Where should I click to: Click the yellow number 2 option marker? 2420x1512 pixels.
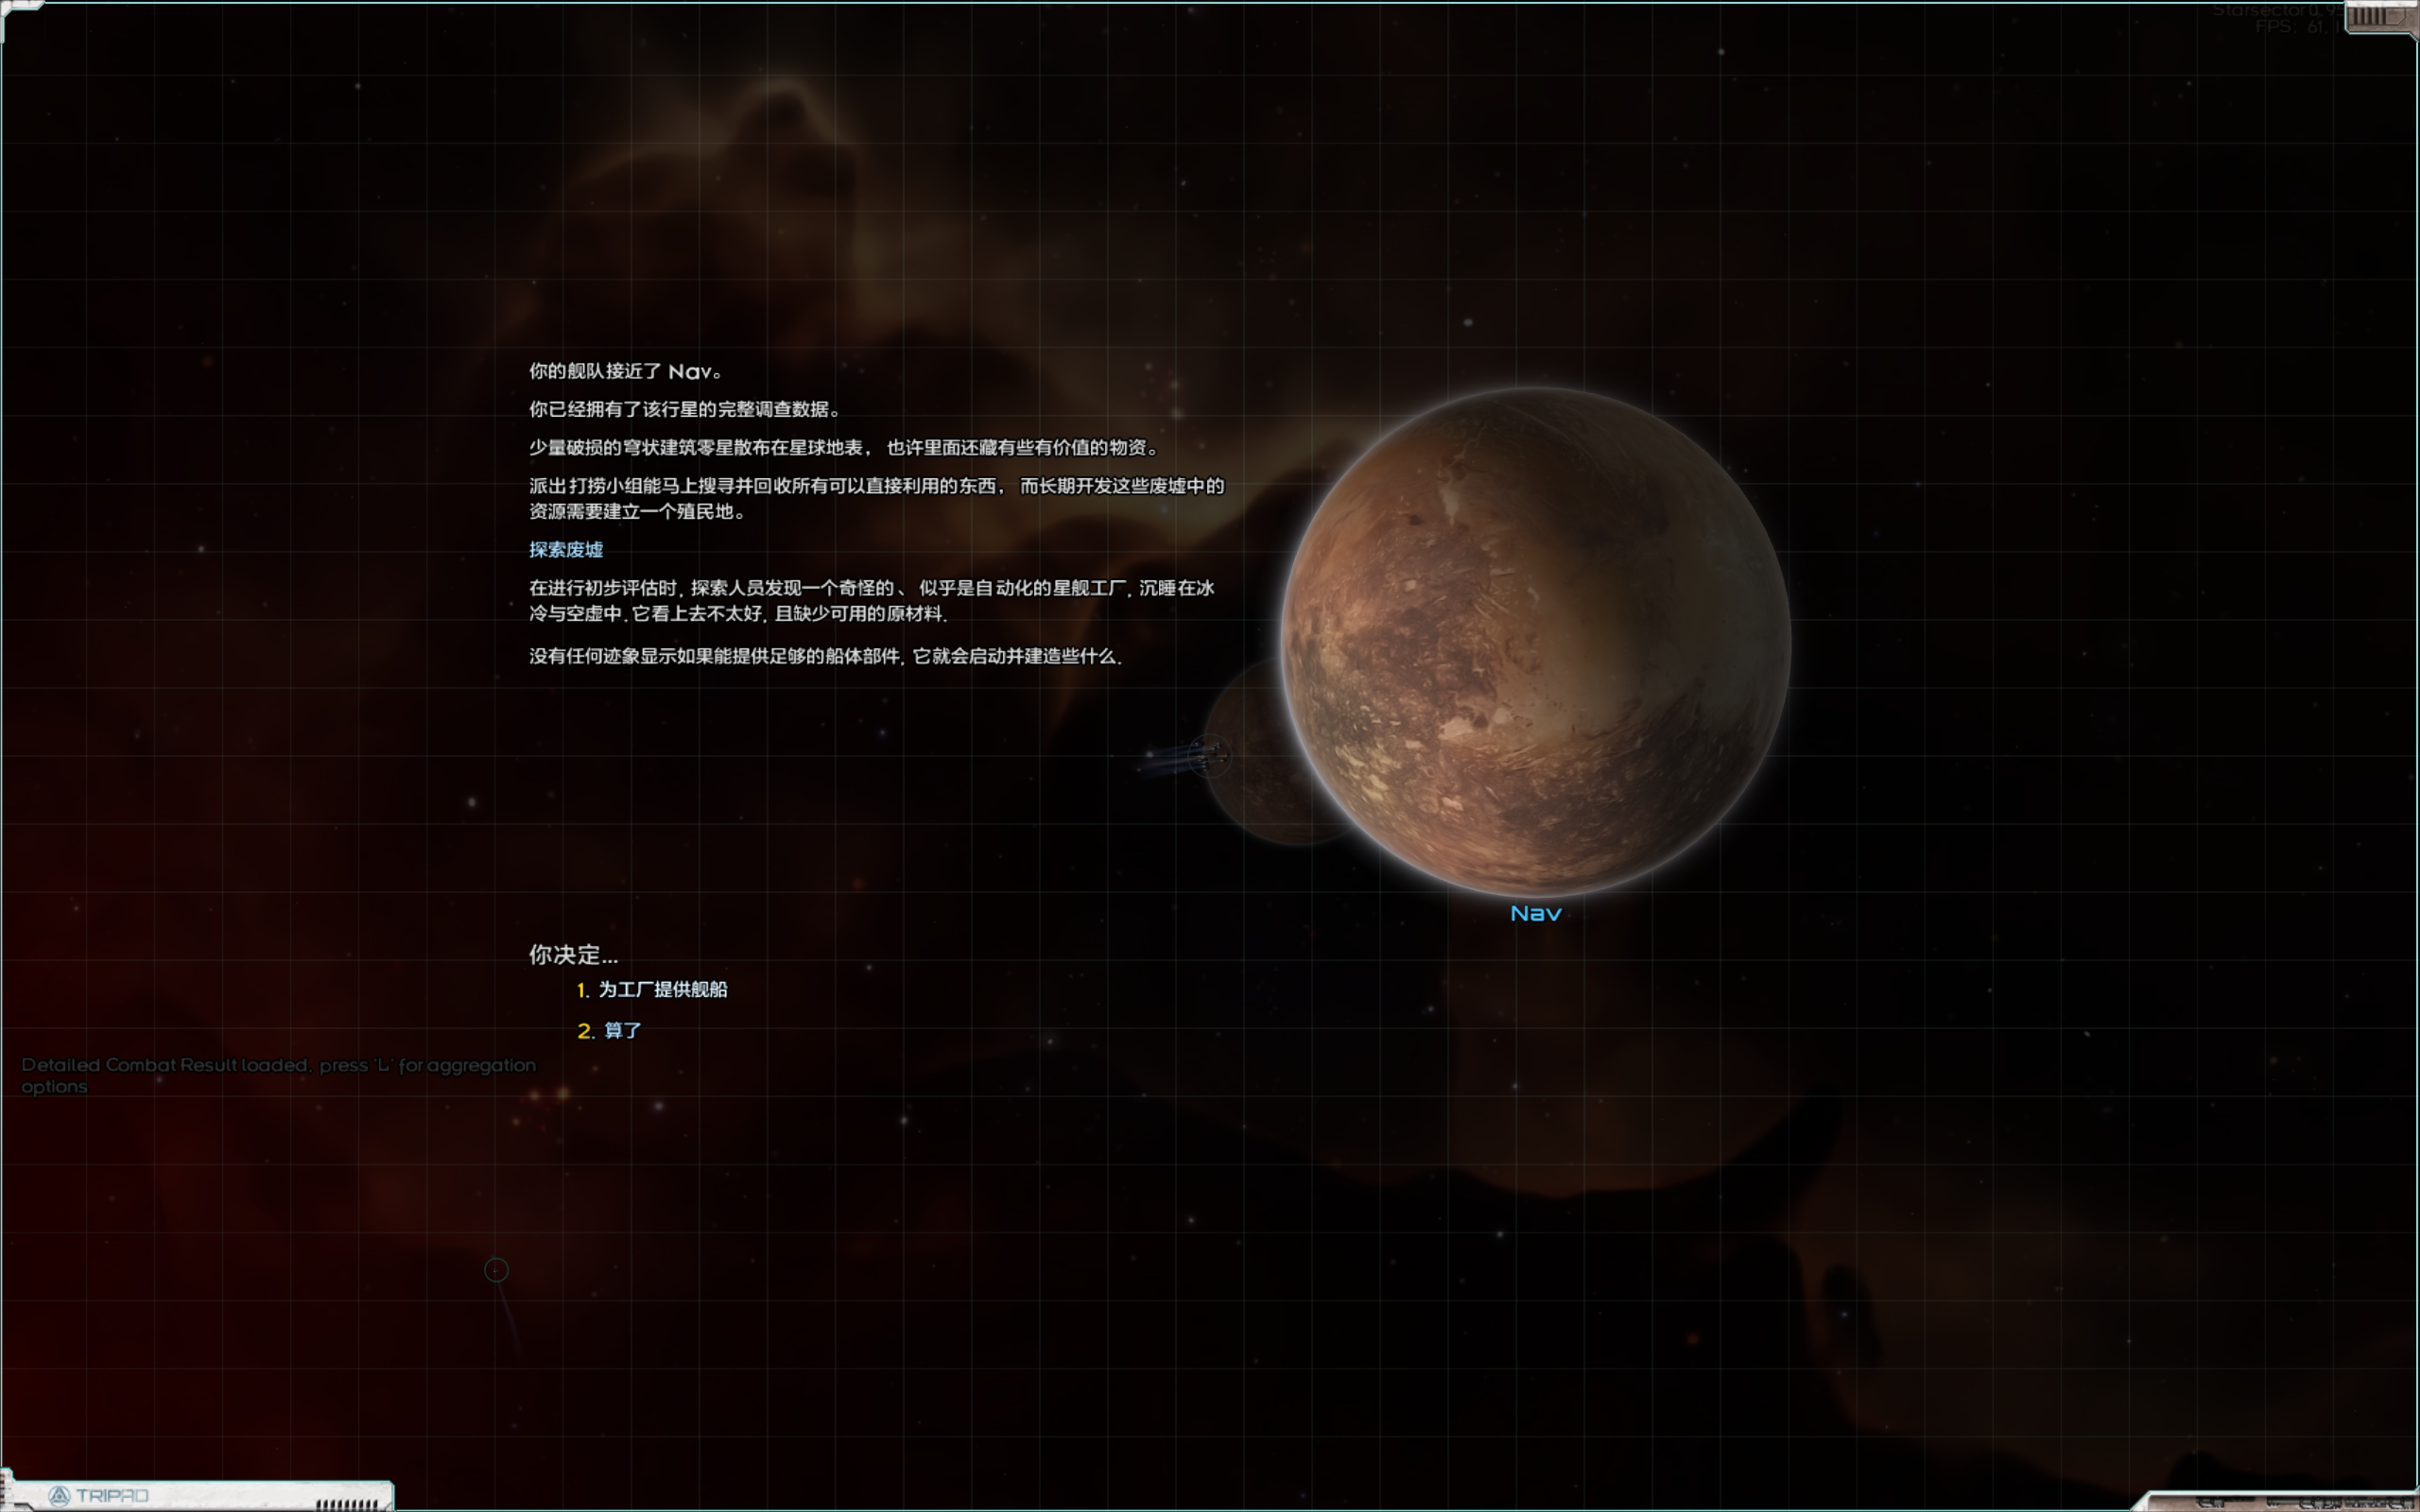tap(583, 1030)
